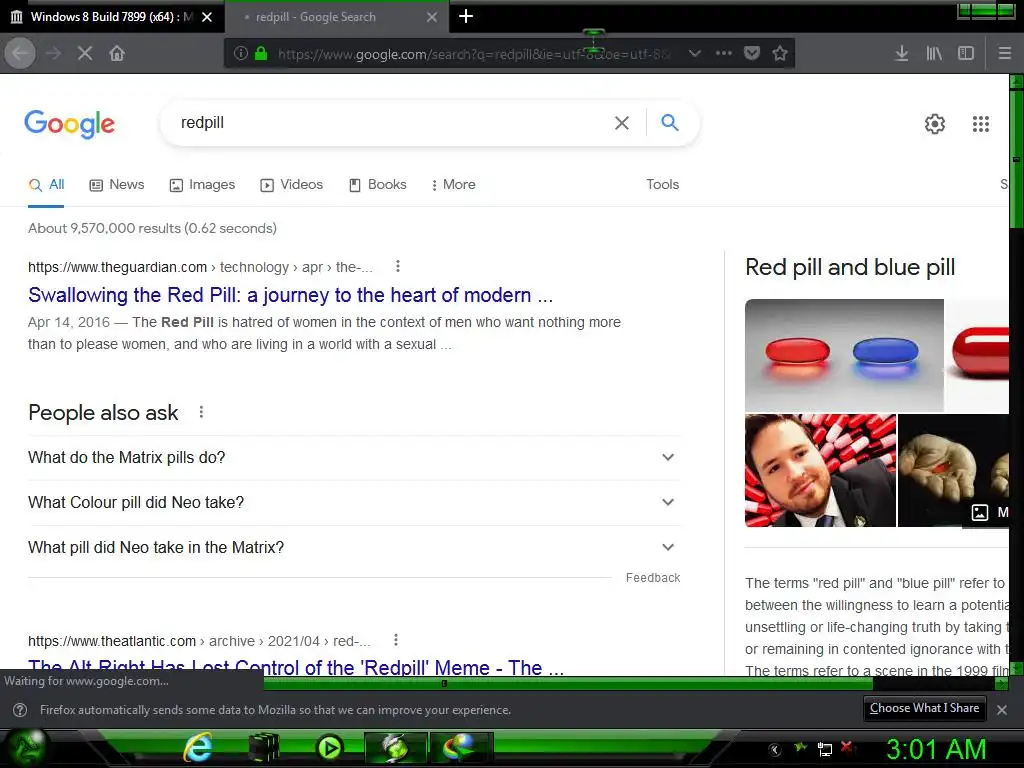Open the Atlantic Redpill Meme article

pyautogui.click(x=296, y=667)
